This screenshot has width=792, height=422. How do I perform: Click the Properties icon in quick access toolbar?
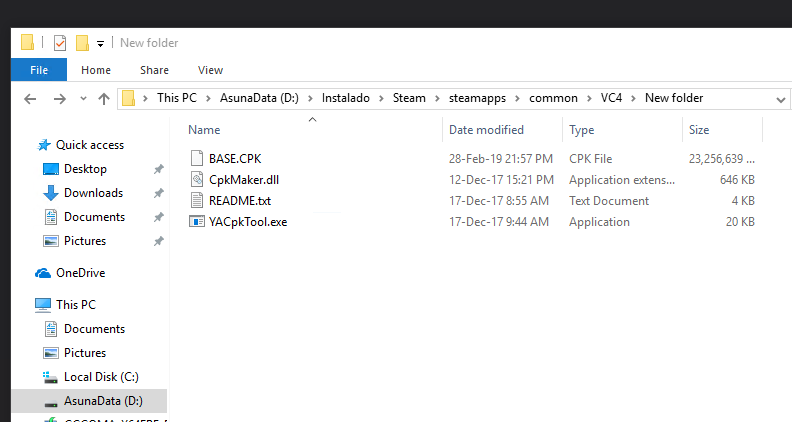(x=60, y=43)
